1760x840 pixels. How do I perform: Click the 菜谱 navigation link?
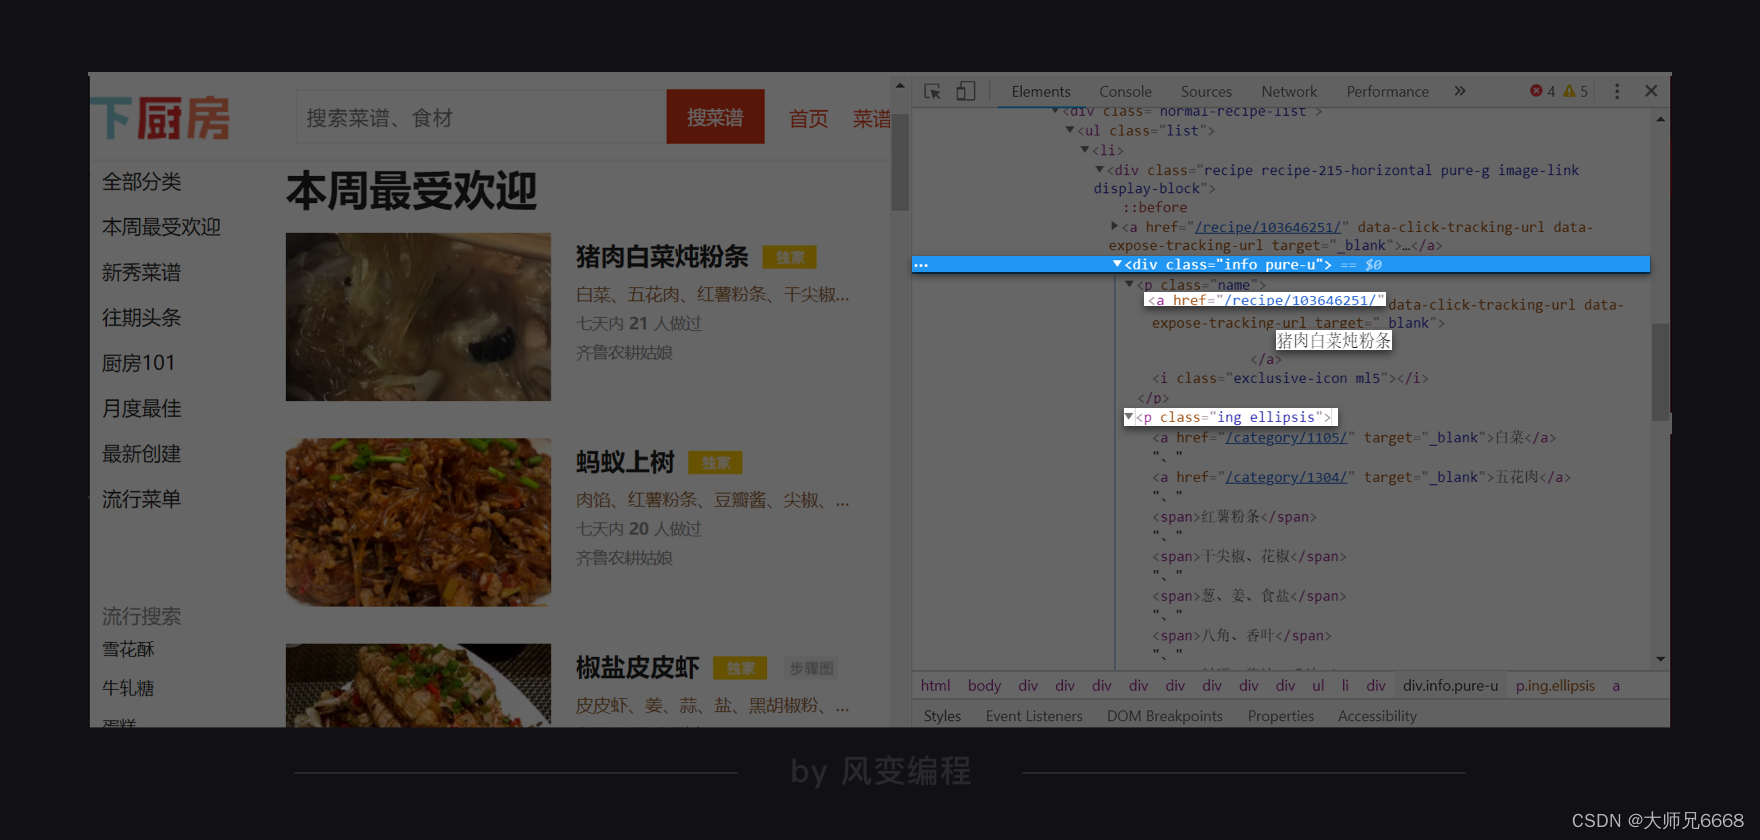click(x=871, y=119)
